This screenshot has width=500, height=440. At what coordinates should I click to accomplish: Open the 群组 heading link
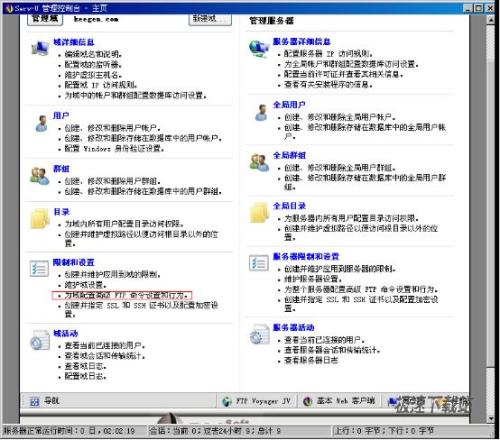[x=61, y=169]
